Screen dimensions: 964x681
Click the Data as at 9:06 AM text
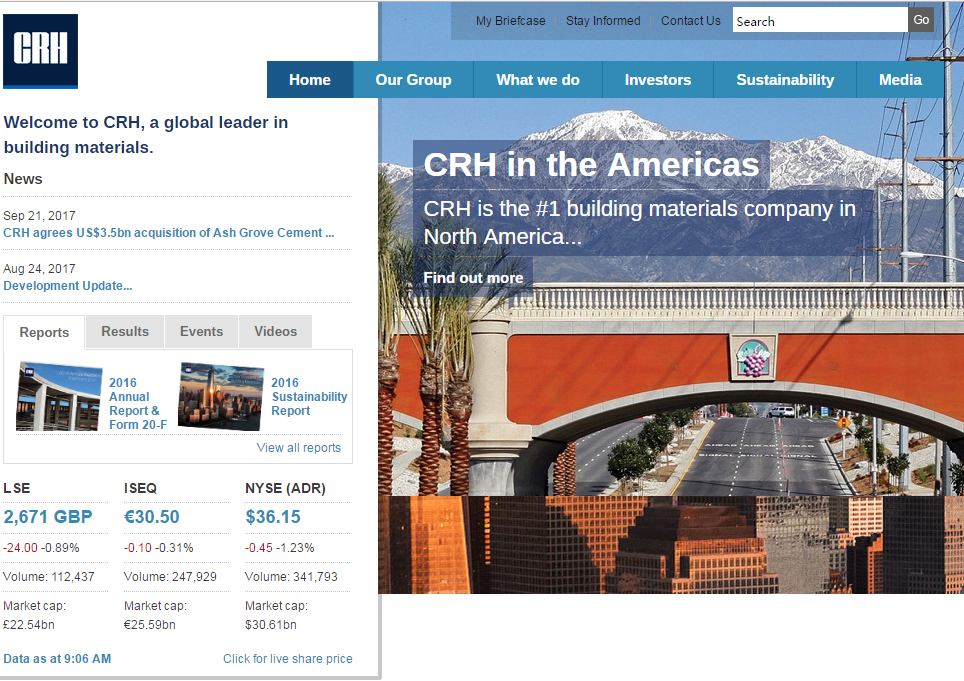click(57, 659)
